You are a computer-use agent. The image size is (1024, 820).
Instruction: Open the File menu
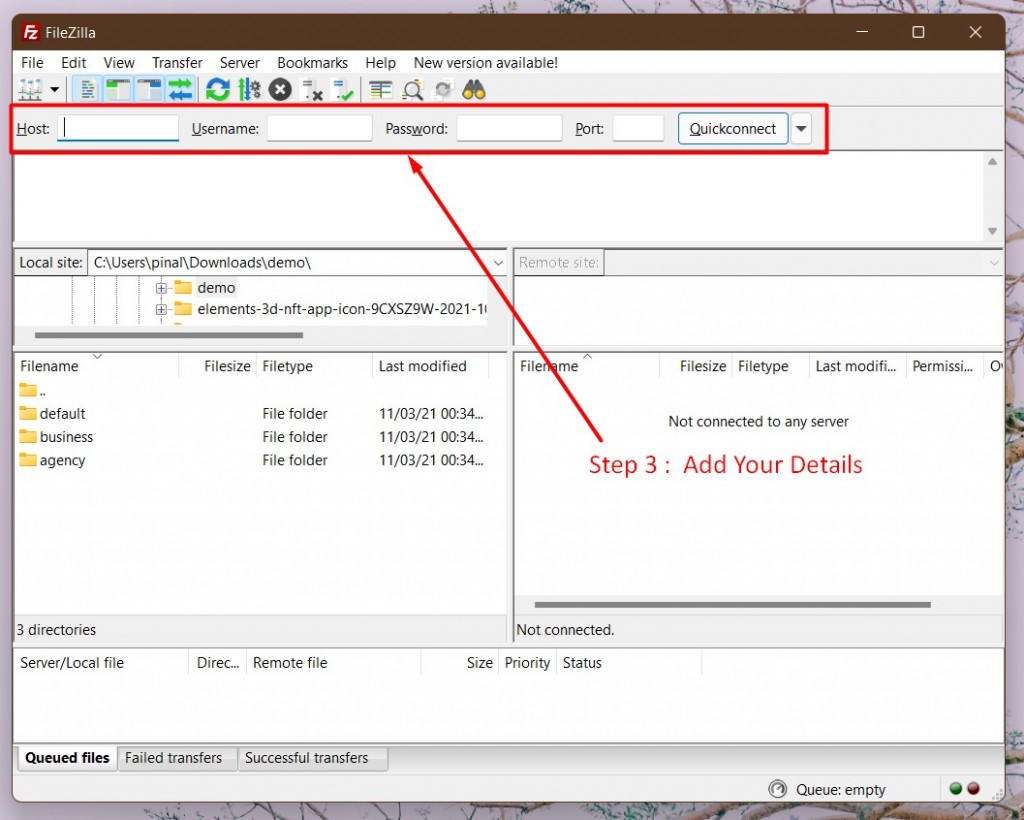coord(32,63)
